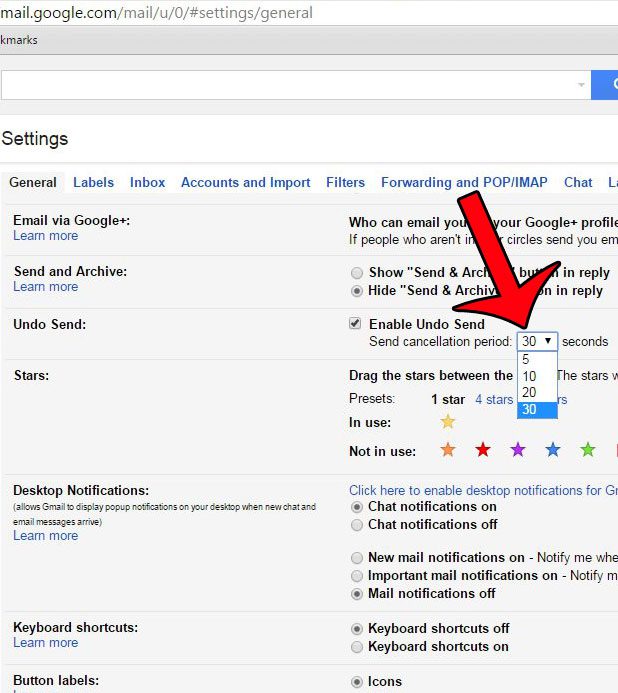
Task: Open the Send cancellation period dropdown
Action: [537, 341]
